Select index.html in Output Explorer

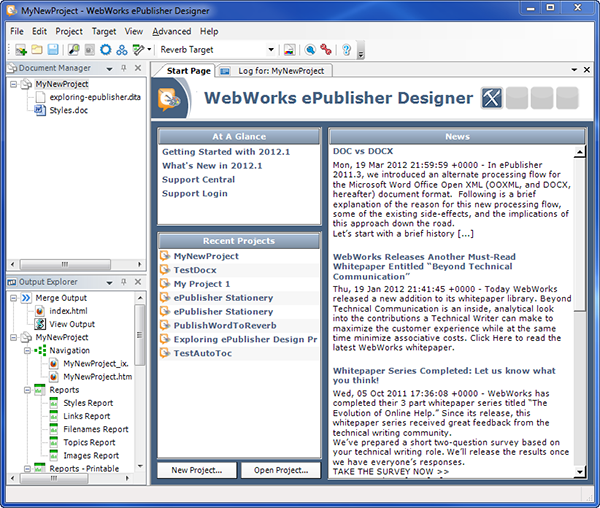coord(68,311)
